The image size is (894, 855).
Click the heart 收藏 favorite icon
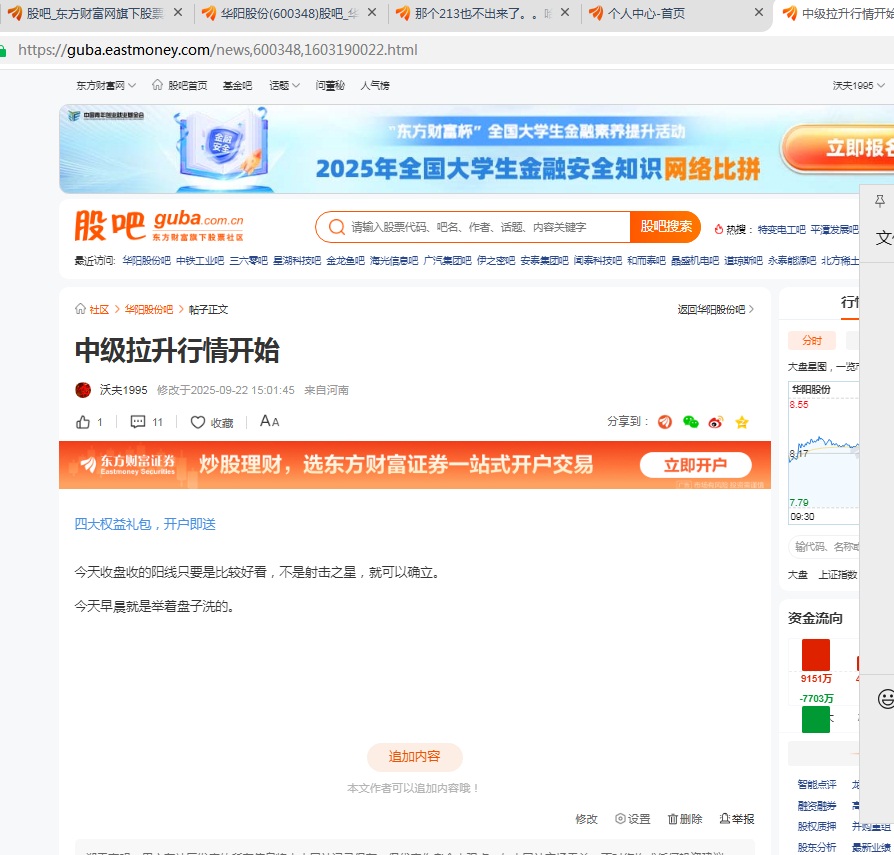[197, 422]
